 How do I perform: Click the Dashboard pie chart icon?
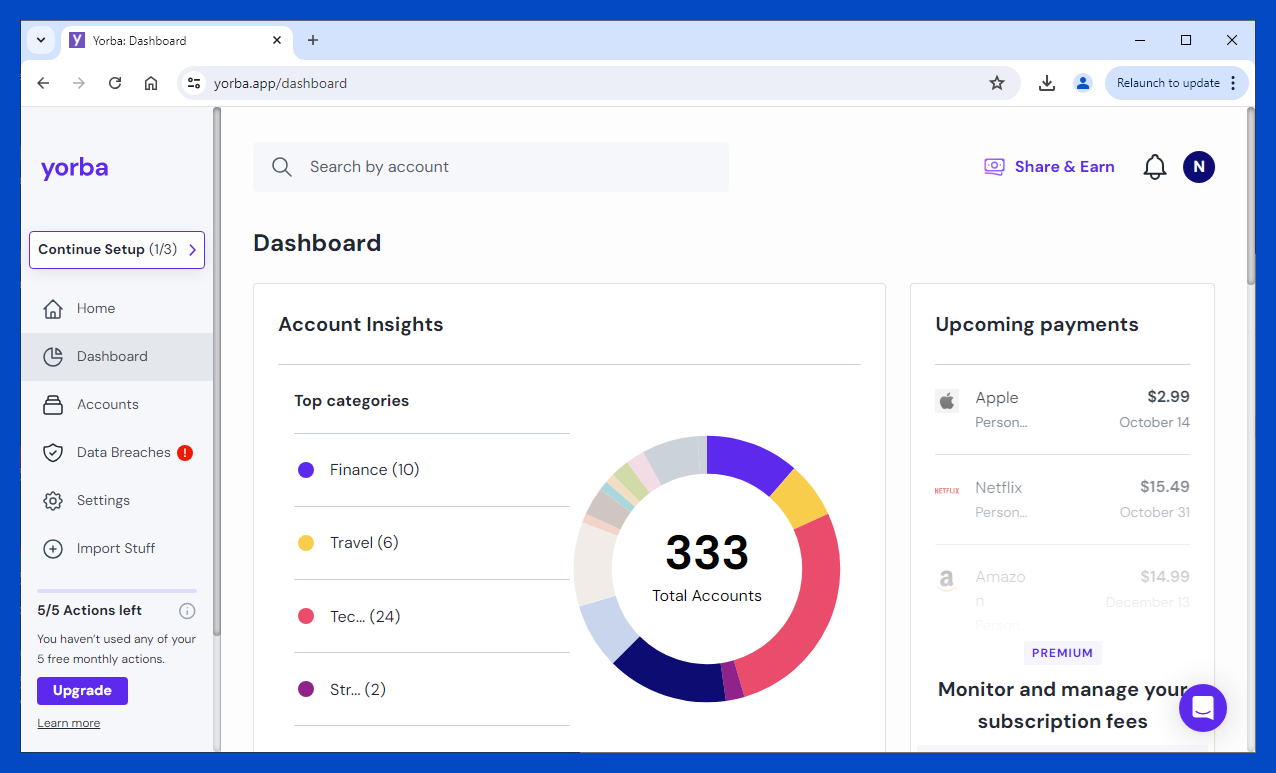coord(53,357)
